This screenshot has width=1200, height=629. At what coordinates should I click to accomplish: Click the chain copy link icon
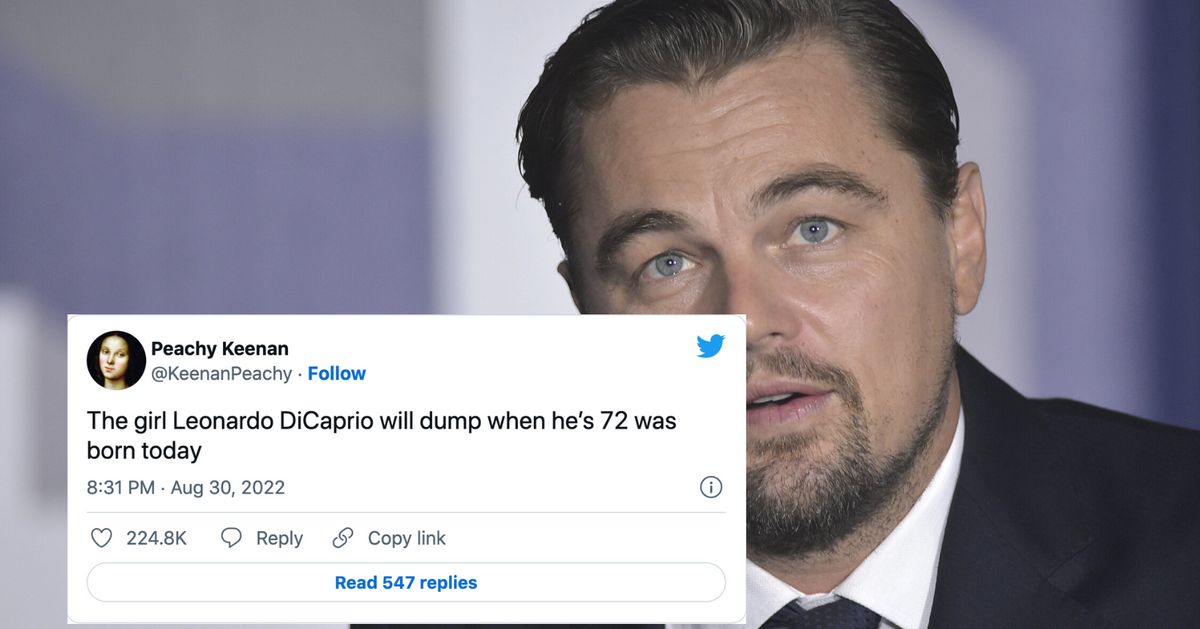(x=343, y=538)
